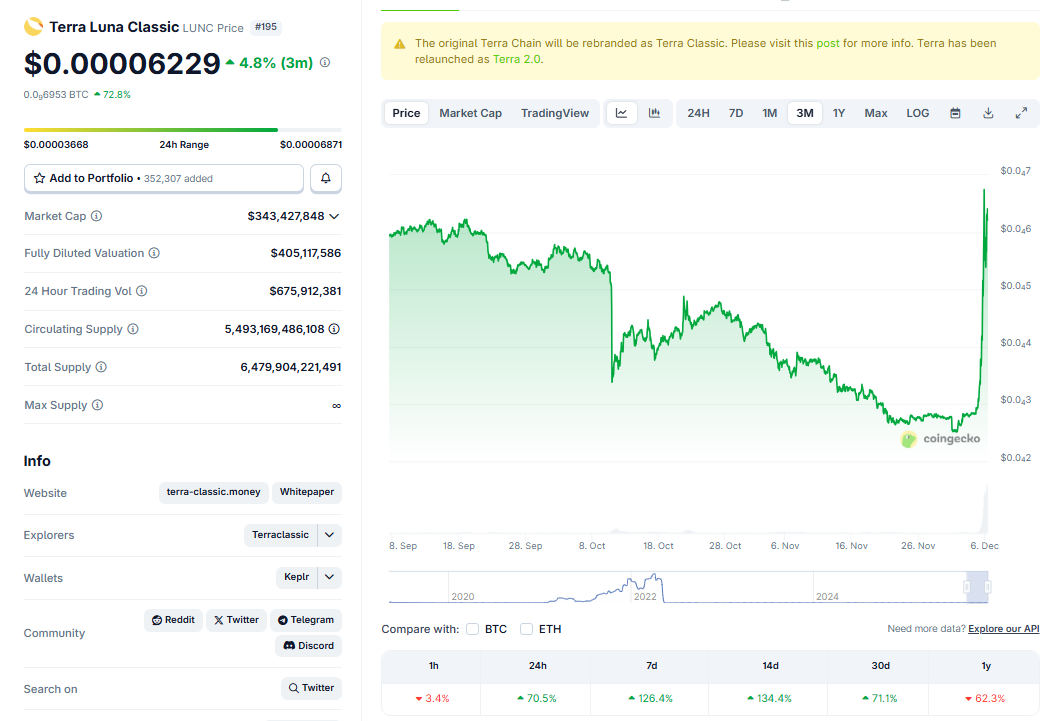Enable ETH comparison checkbox

[527, 629]
